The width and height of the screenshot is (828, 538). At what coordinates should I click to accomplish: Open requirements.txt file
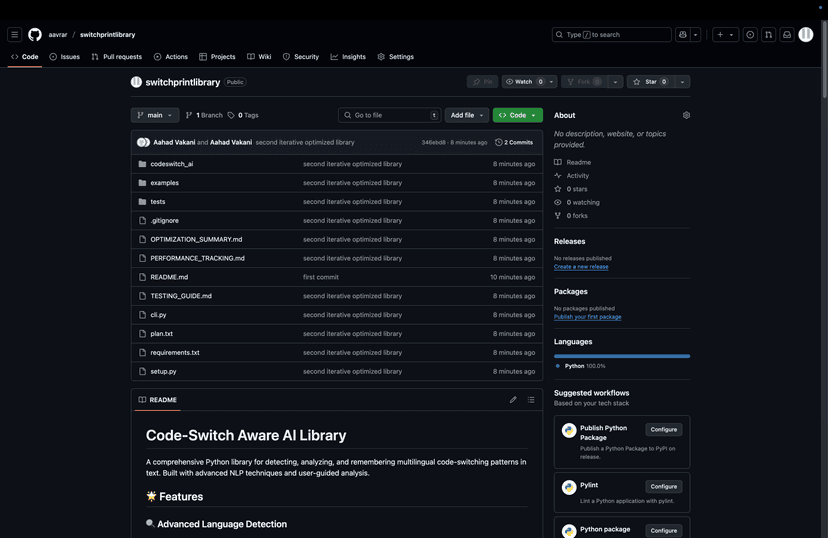(175, 353)
